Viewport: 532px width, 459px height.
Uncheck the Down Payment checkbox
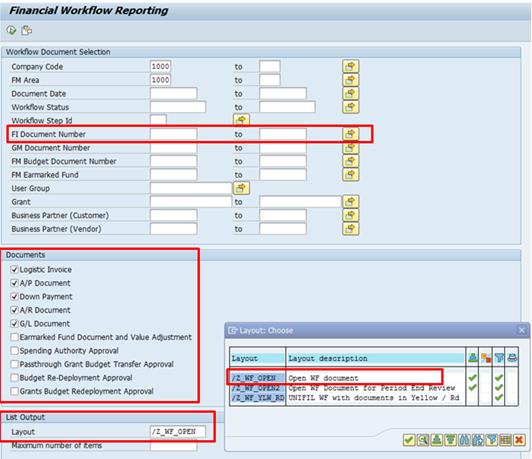click(x=15, y=297)
